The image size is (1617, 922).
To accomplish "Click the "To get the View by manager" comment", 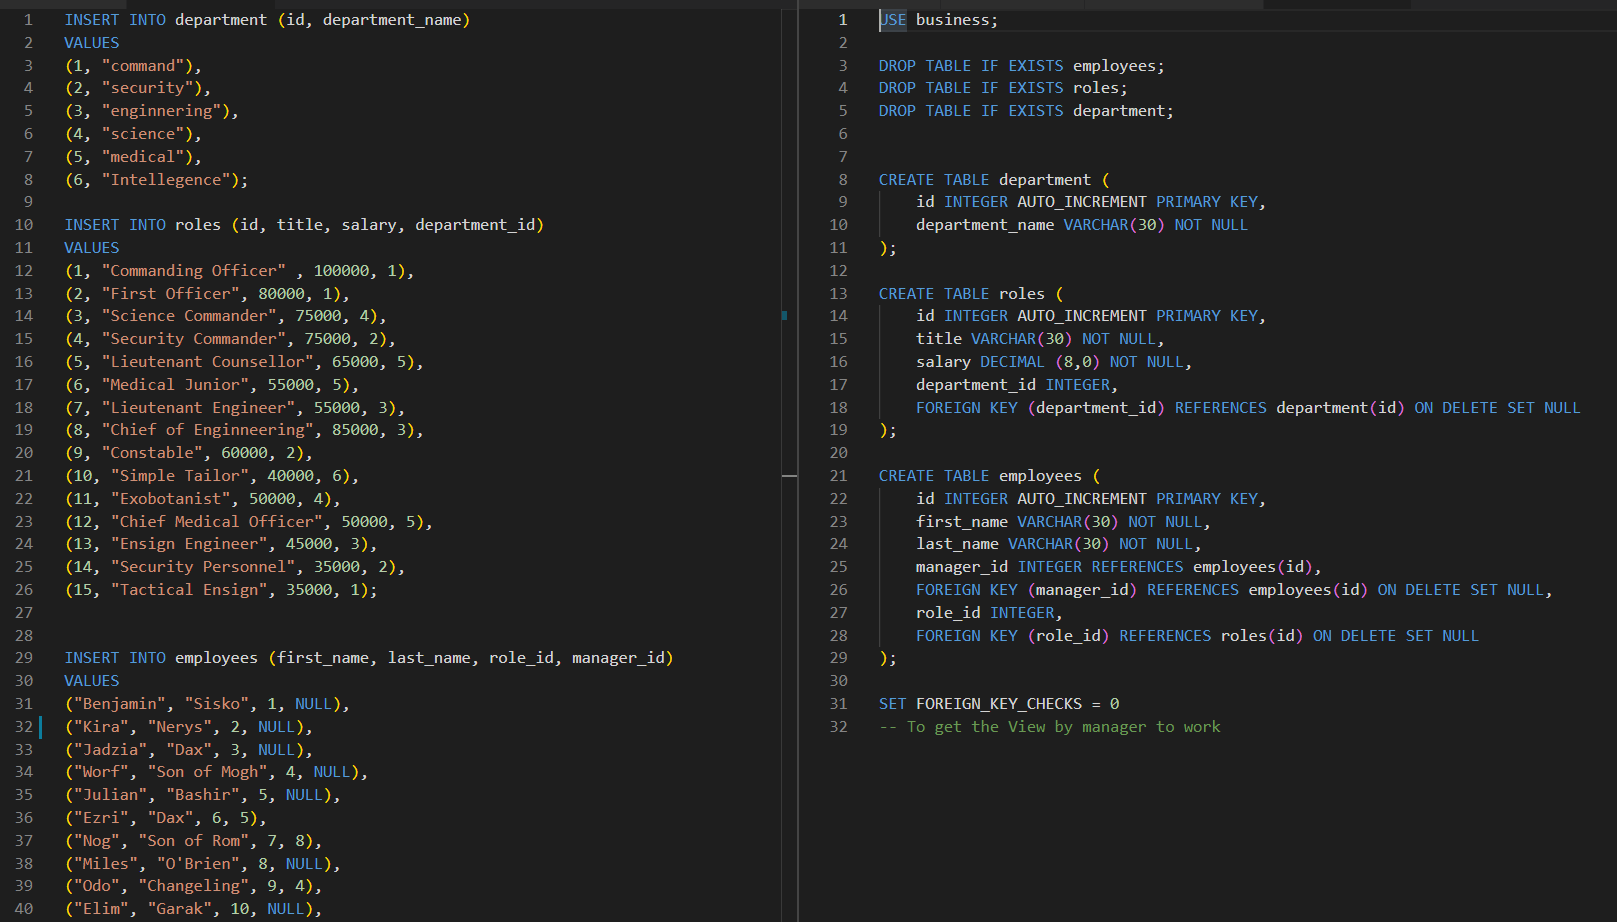I will click(1049, 727).
